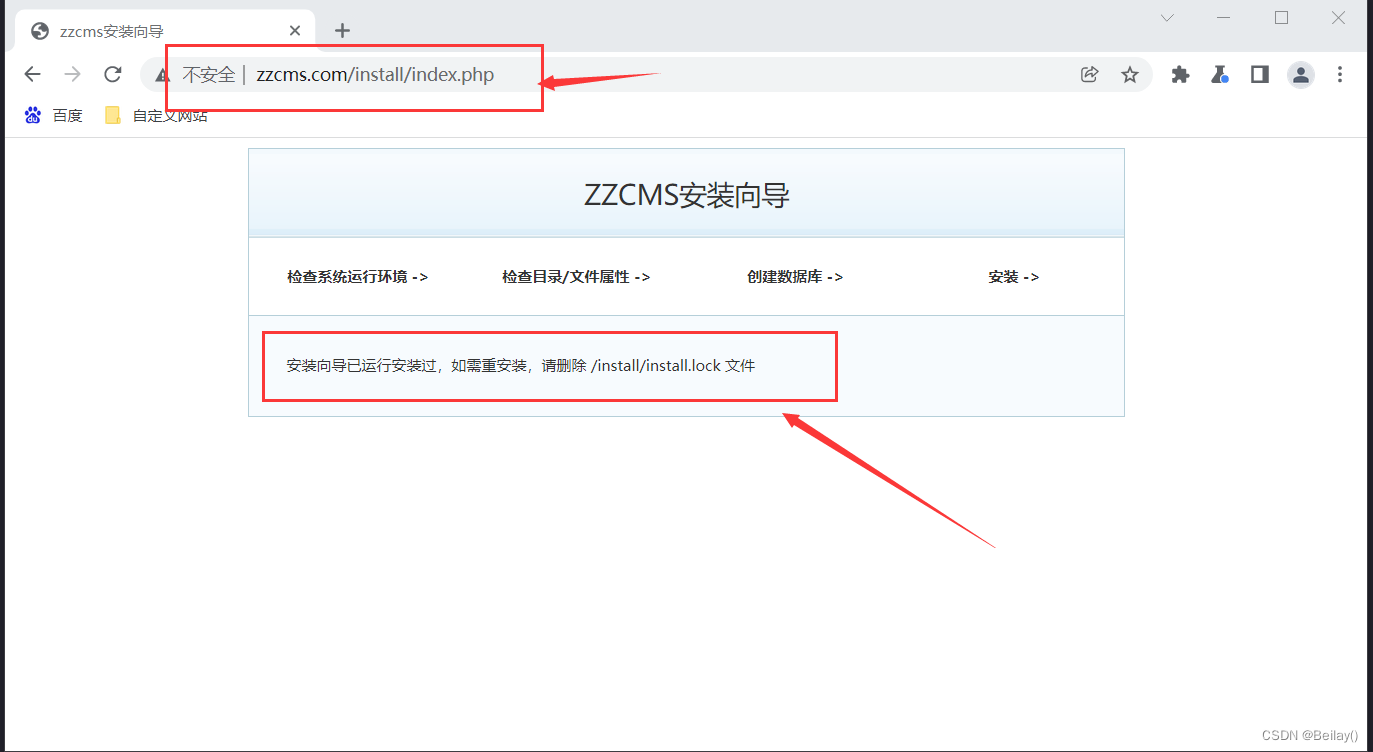Share this page via share icon
1373x752 pixels.
click(1090, 74)
